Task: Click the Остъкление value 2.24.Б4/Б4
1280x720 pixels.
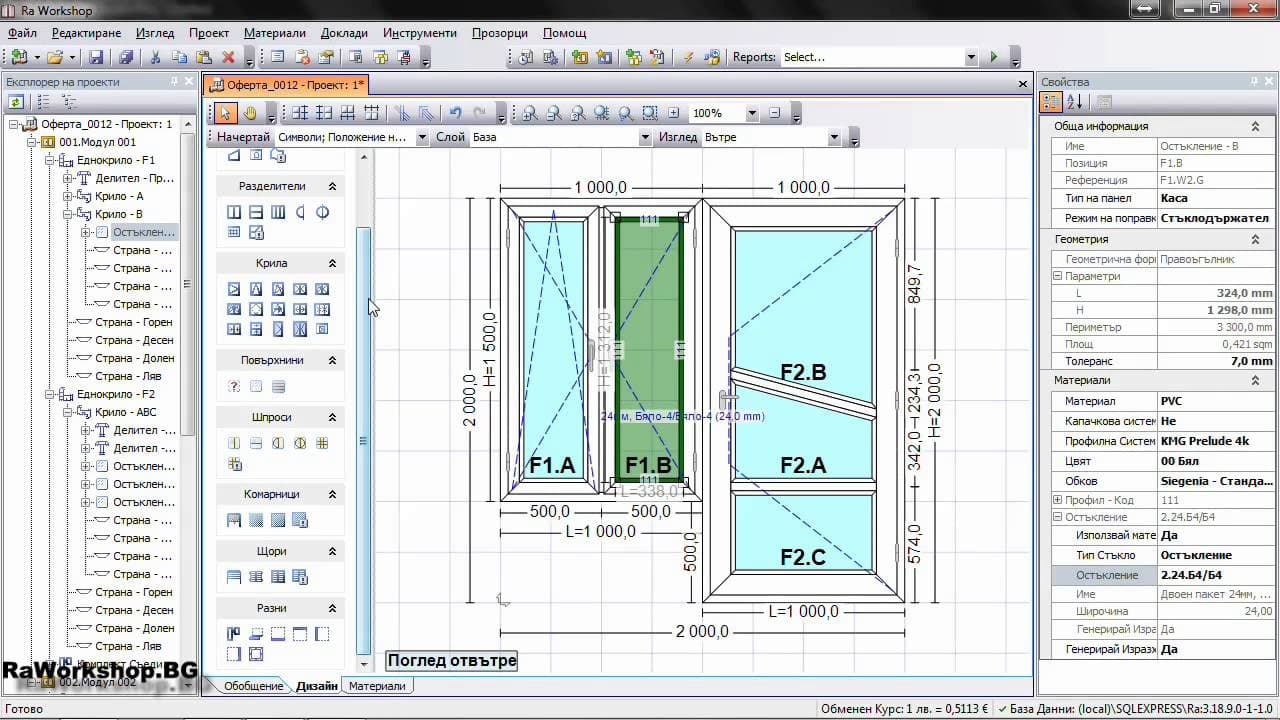Action: coord(1215,575)
